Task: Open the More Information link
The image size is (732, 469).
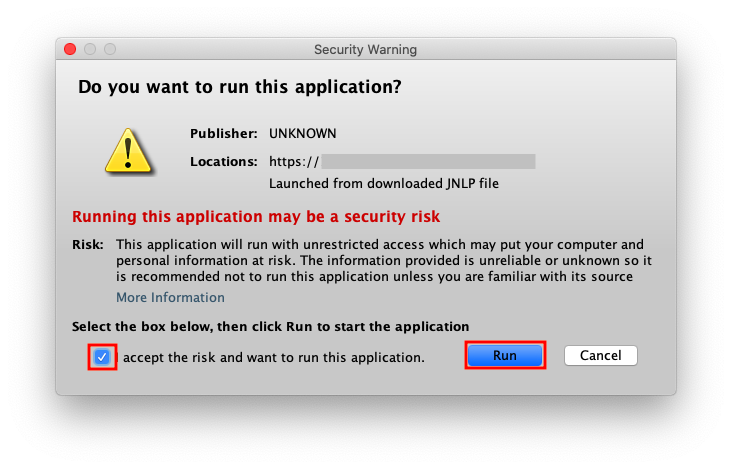Action: [170, 297]
